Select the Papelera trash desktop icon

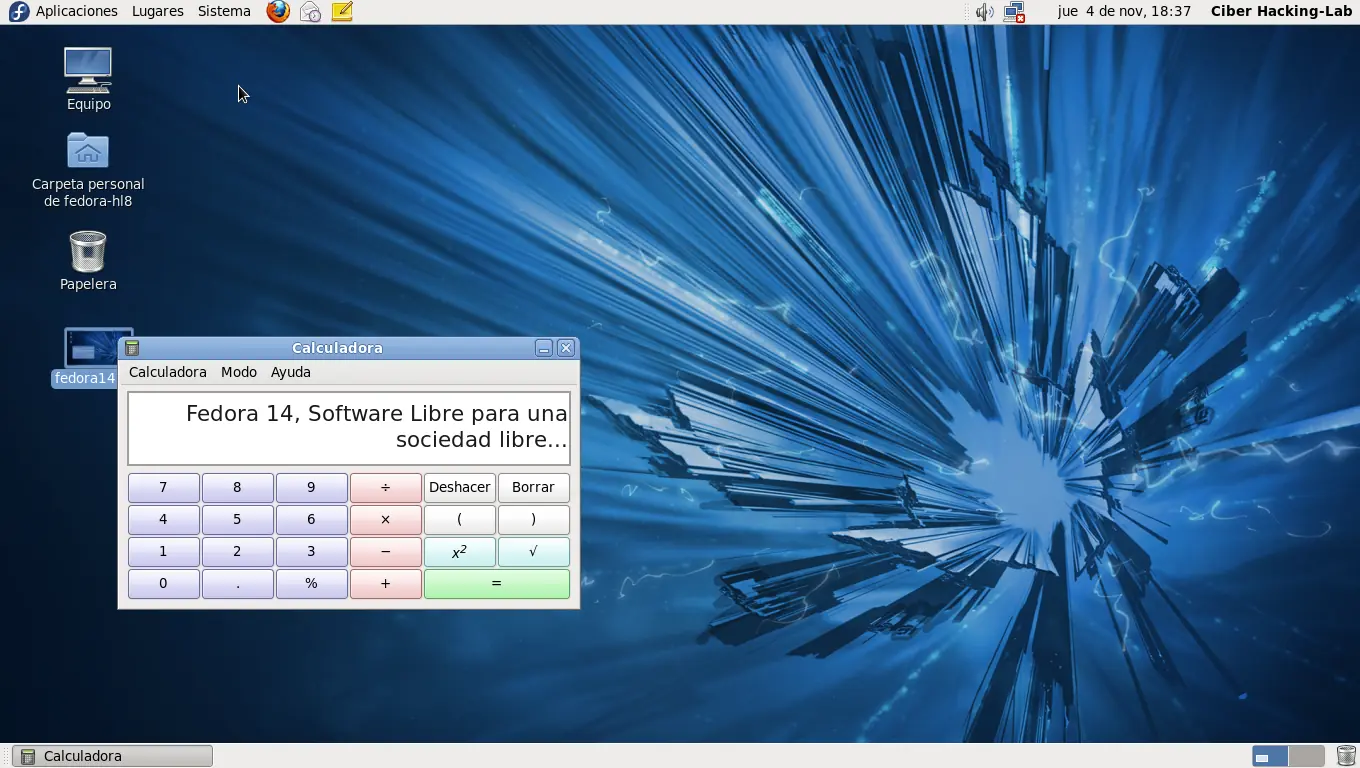(x=88, y=261)
